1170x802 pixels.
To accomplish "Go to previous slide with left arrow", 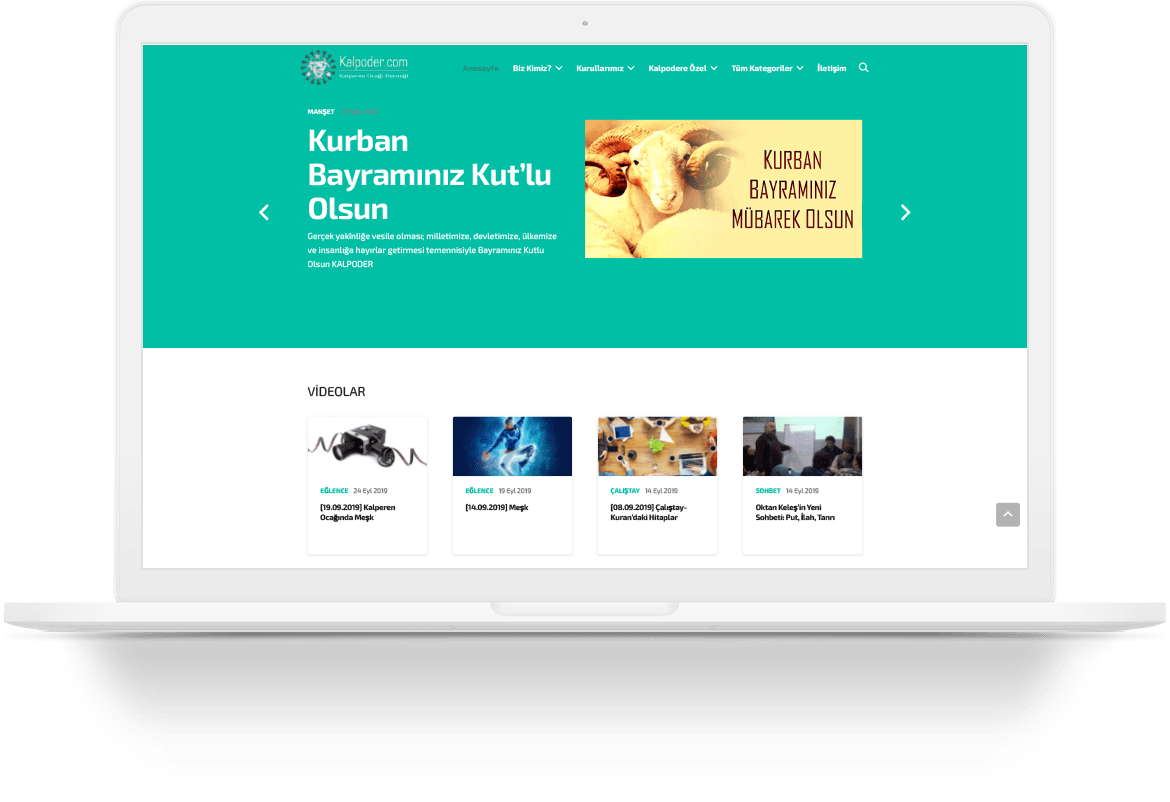I will (x=264, y=212).
